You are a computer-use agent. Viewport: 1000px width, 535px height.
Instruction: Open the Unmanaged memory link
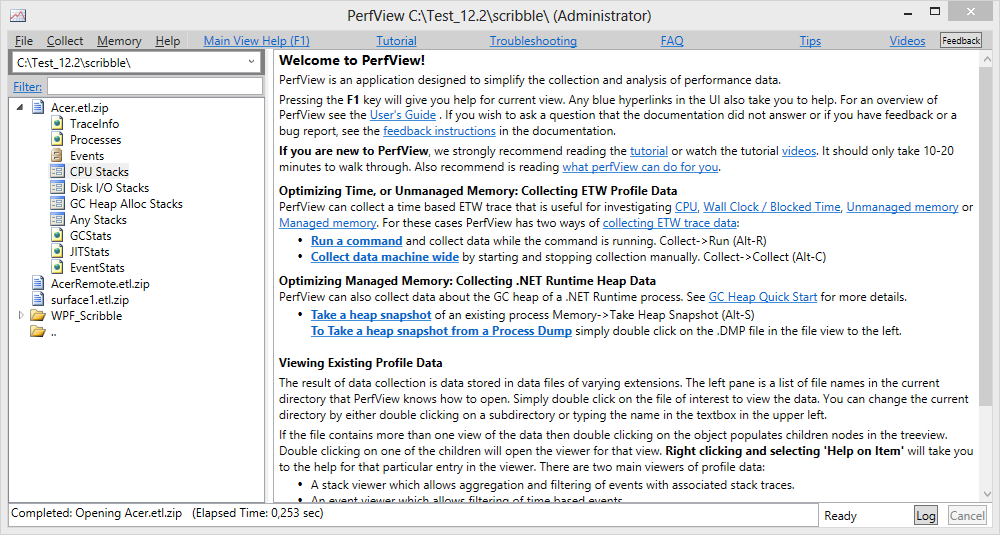click(902, 207)
